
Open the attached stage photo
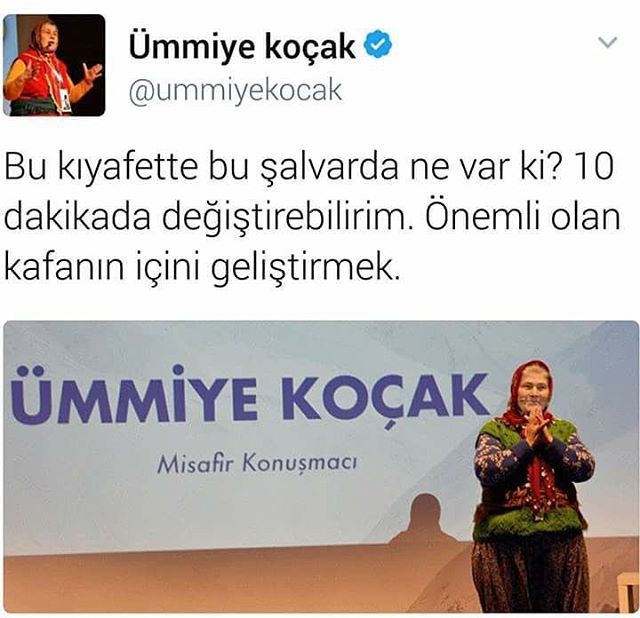tap(321, 467)
